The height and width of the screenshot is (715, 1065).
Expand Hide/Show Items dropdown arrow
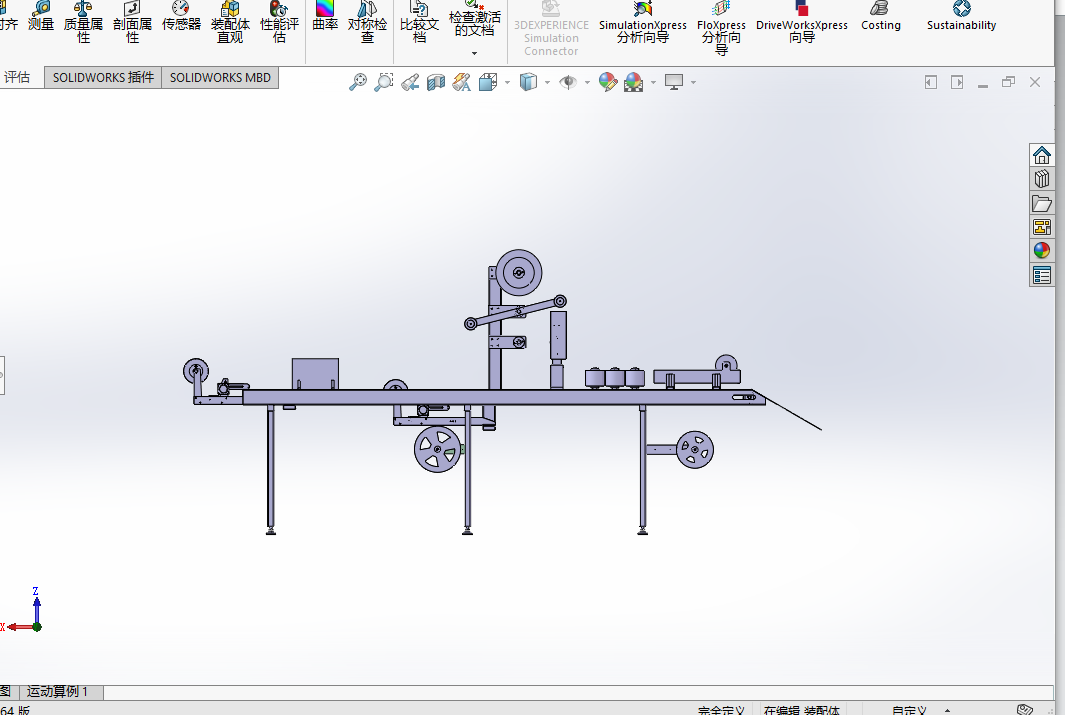588,83
